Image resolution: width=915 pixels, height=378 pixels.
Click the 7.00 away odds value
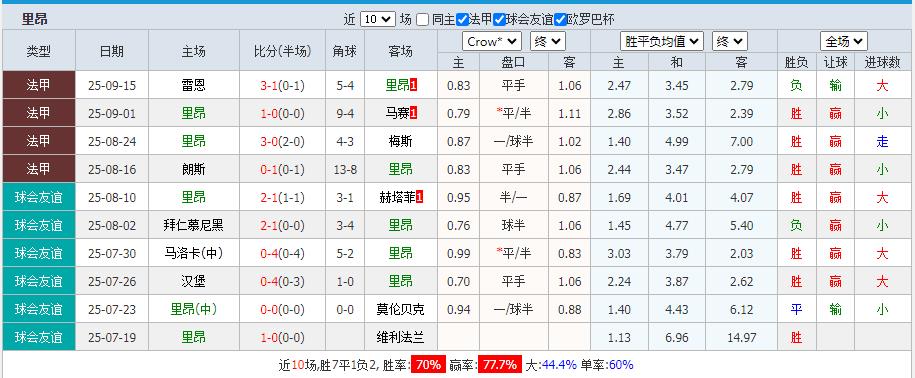[x=741, y=142]
